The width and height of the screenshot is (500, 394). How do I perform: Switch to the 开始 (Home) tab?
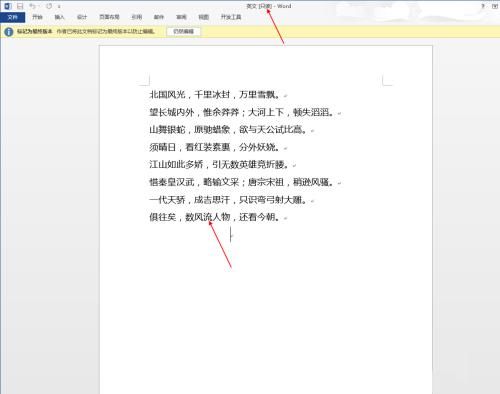click(37, 17)
